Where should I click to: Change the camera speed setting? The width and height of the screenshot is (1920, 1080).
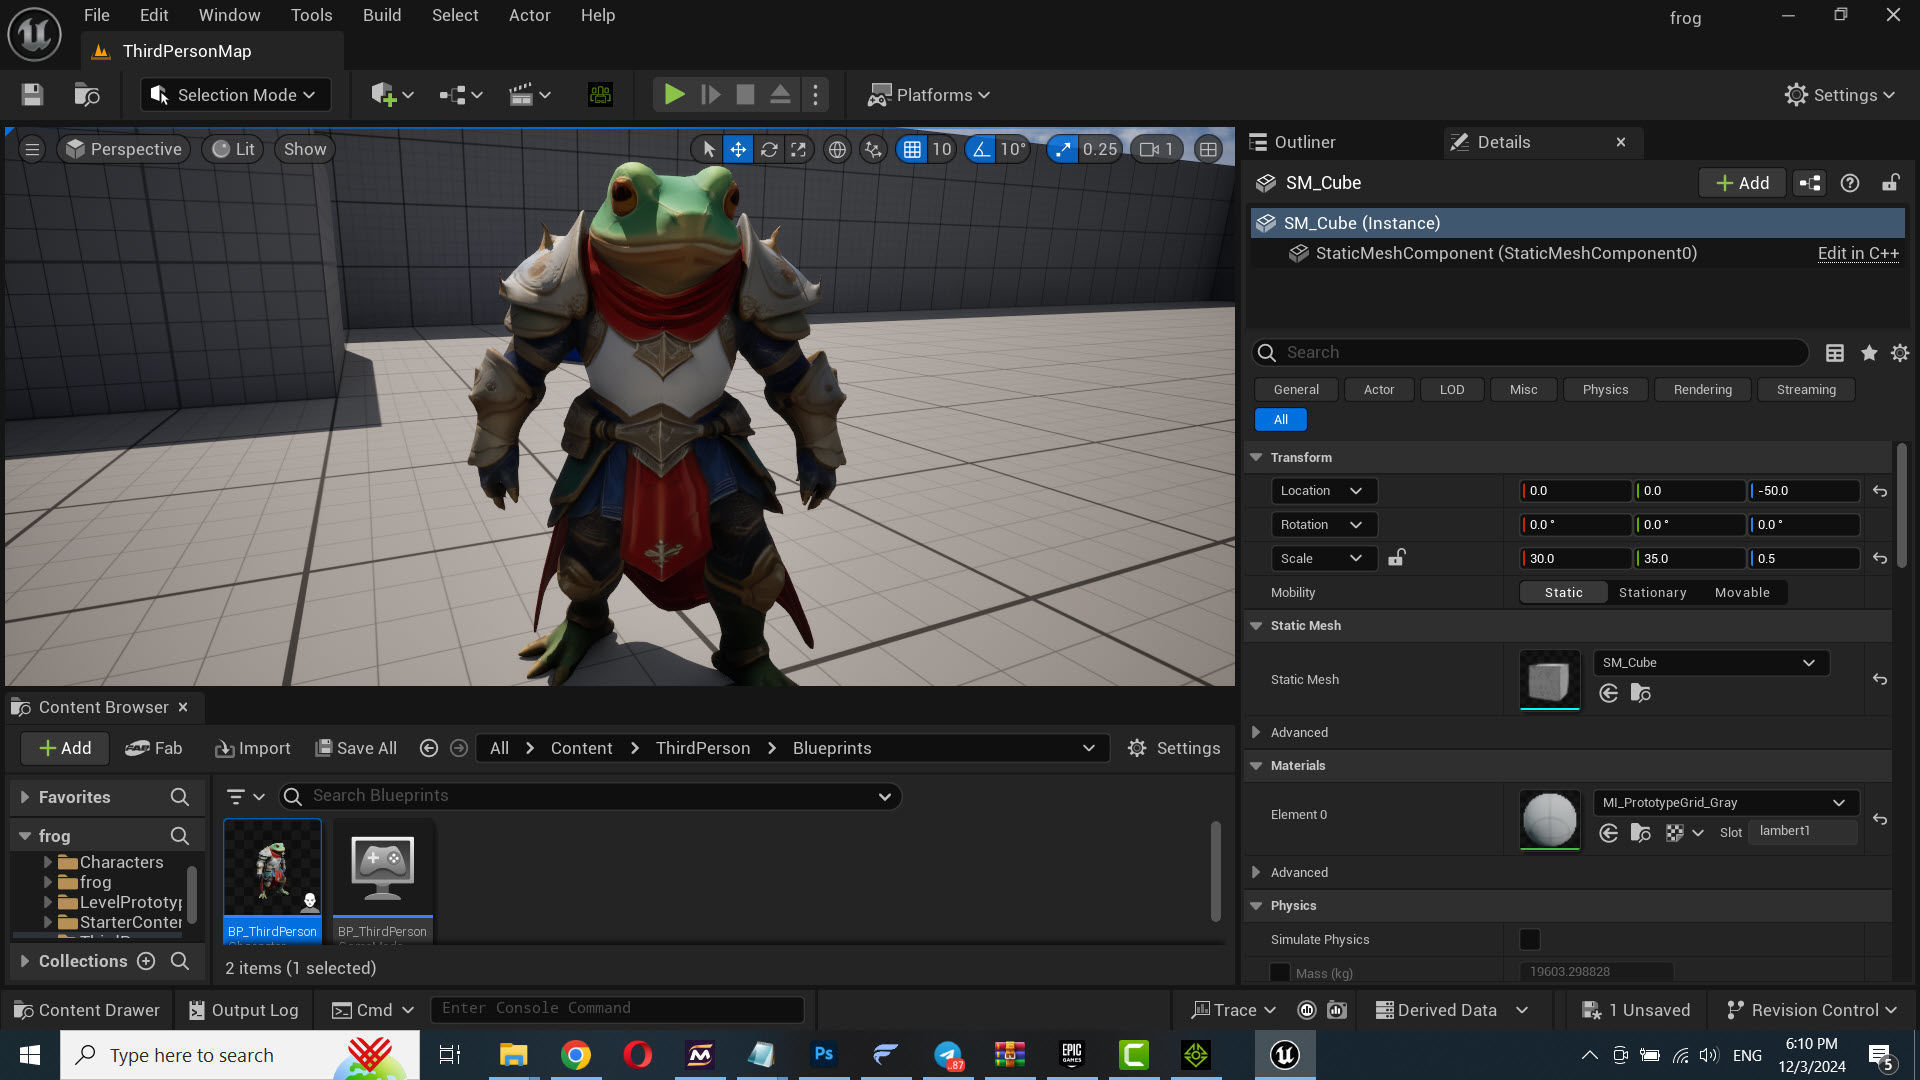[x=1157, y=149]
